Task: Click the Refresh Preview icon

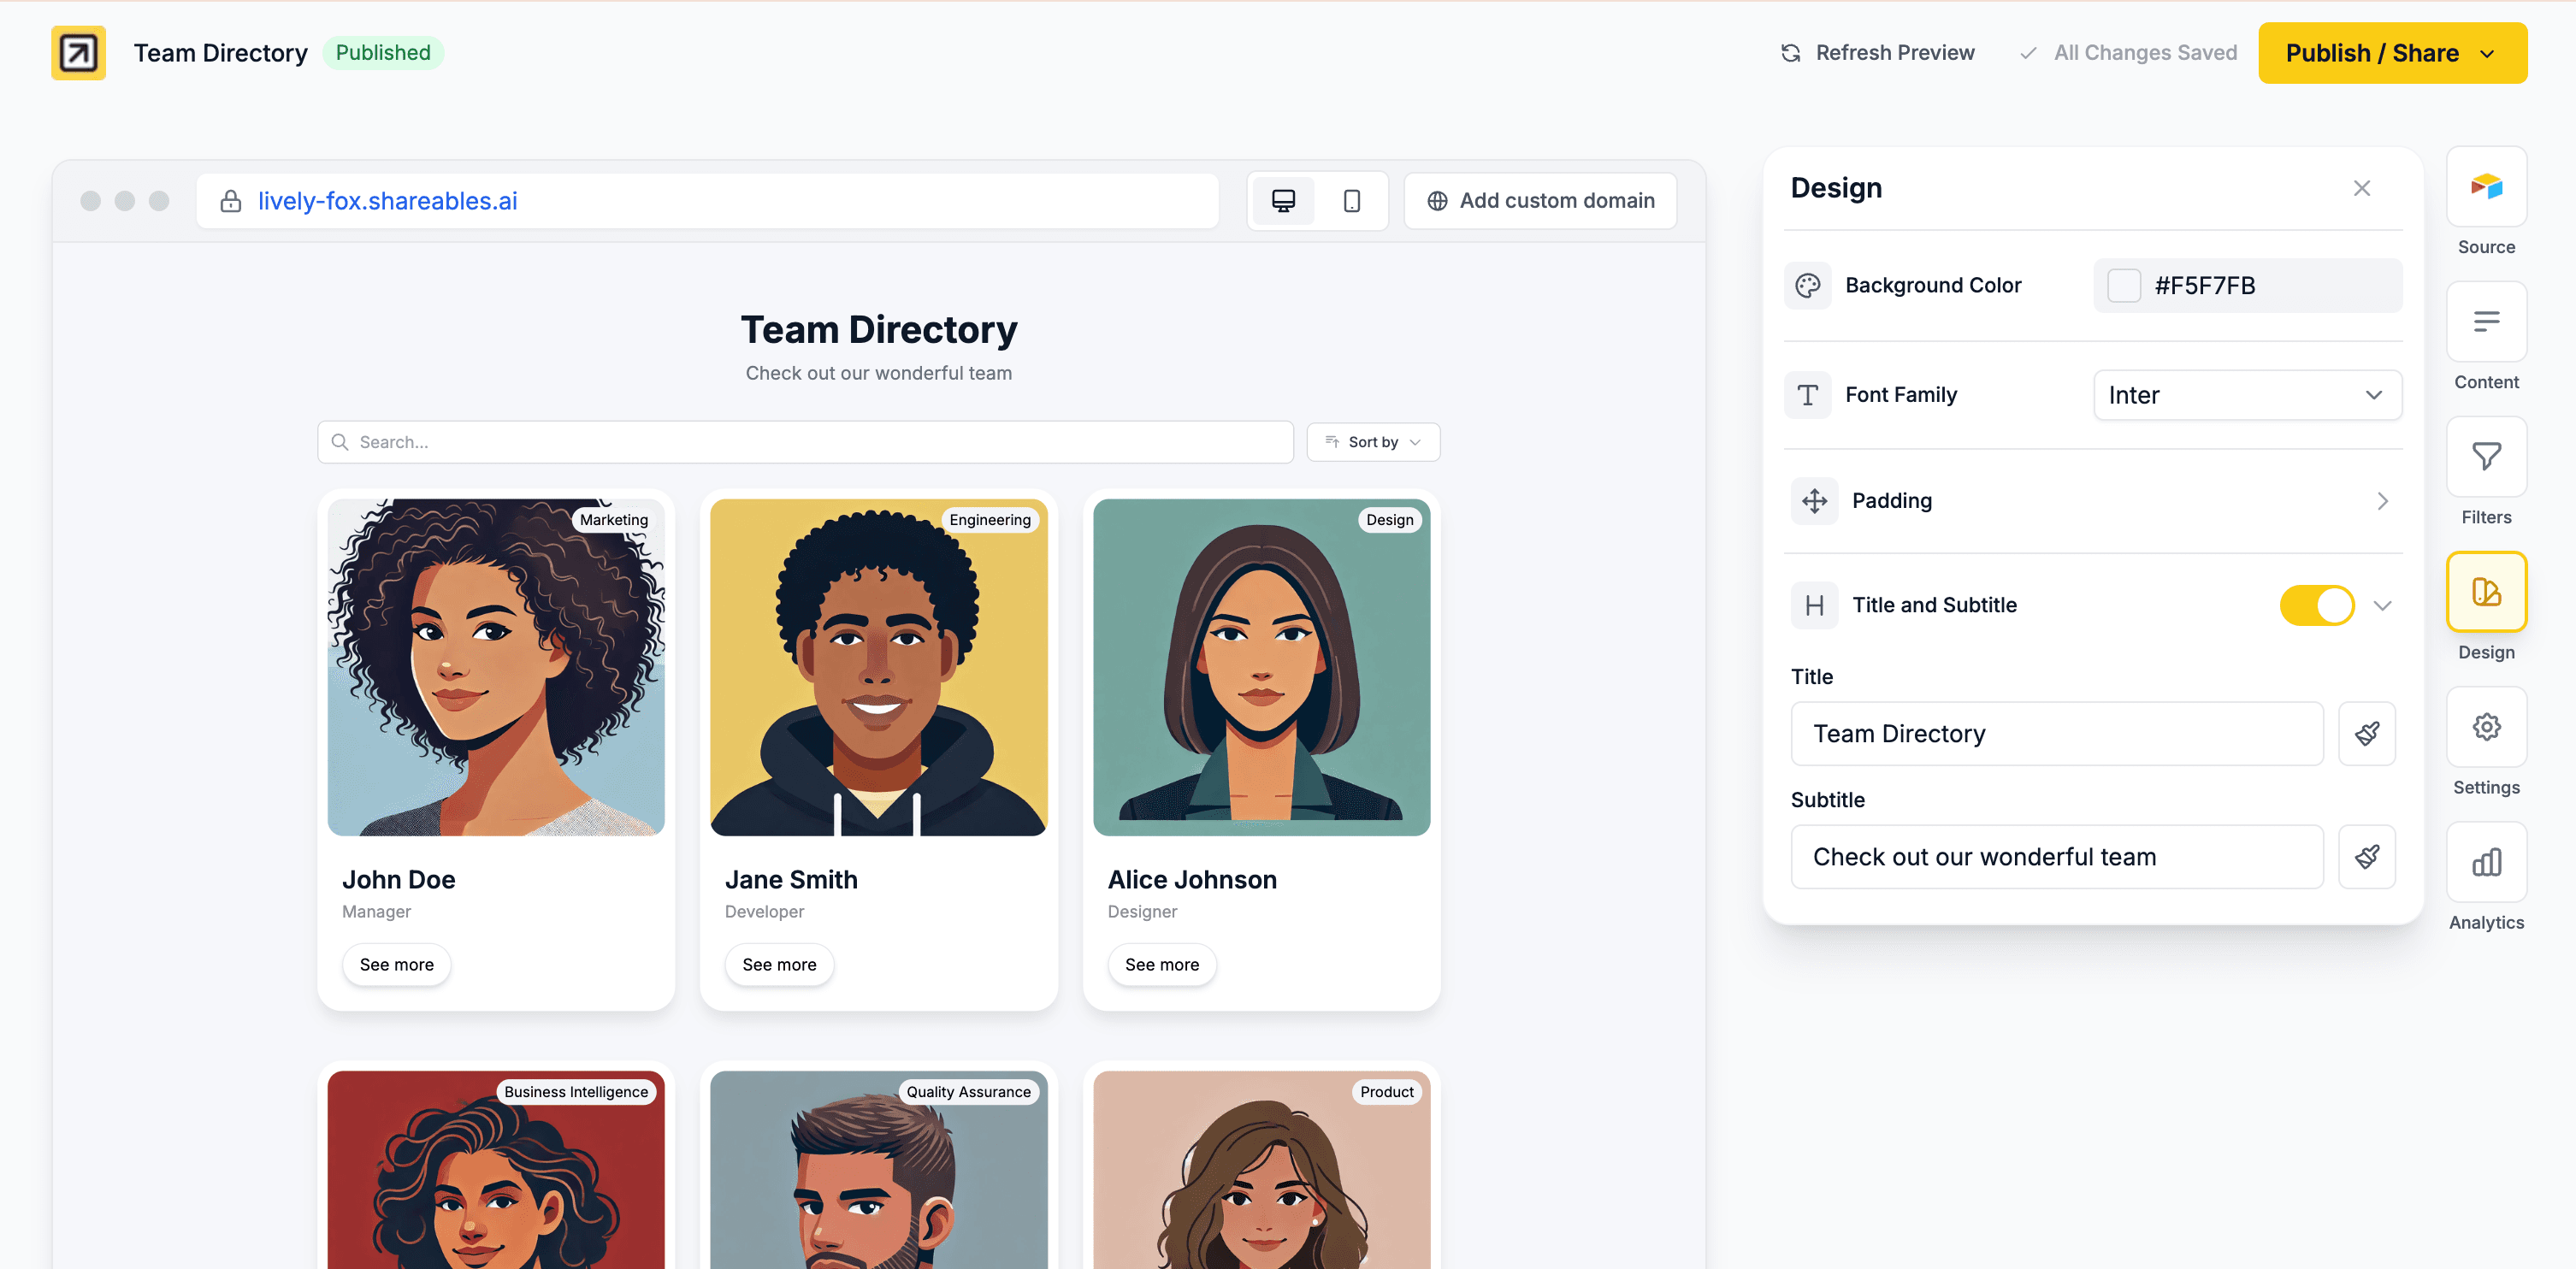Action: tap(1791, 53)
